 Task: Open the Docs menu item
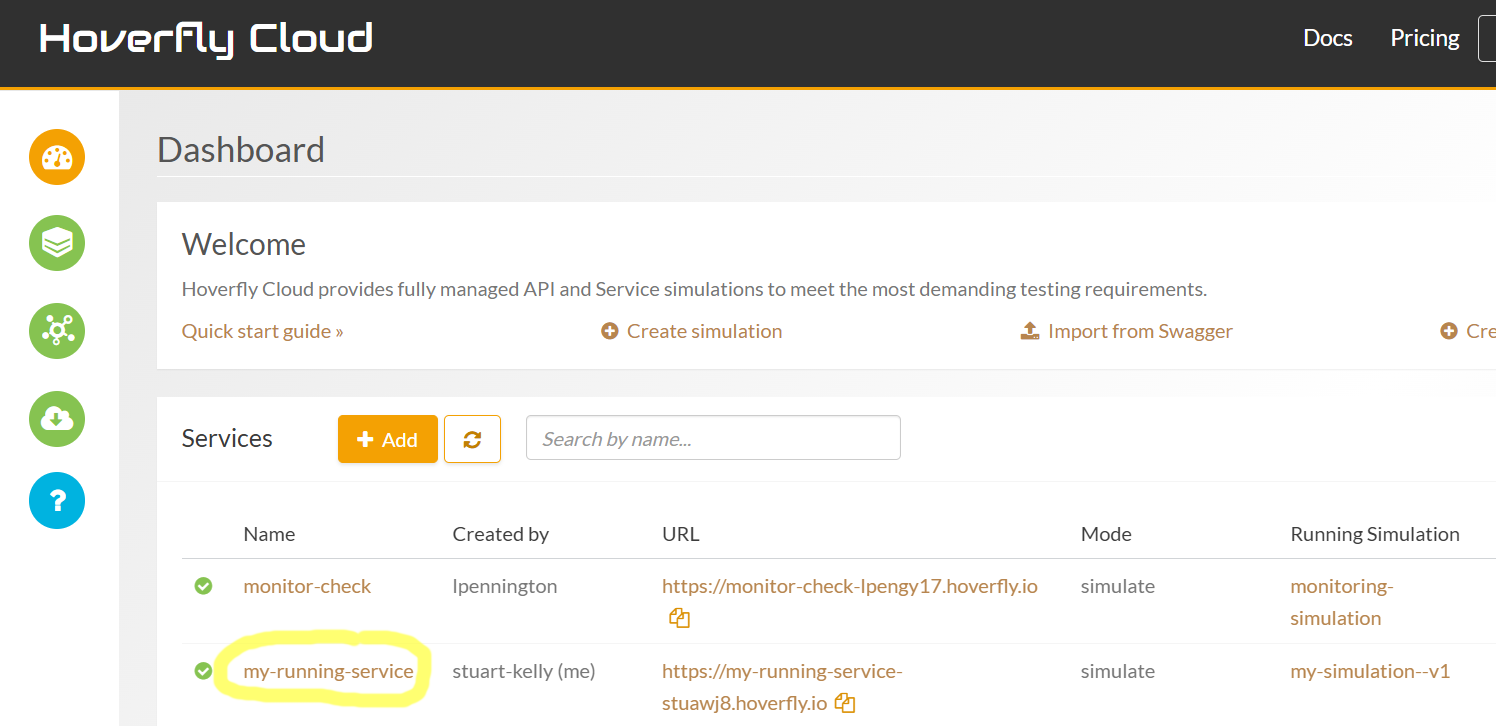(1327, 38)
